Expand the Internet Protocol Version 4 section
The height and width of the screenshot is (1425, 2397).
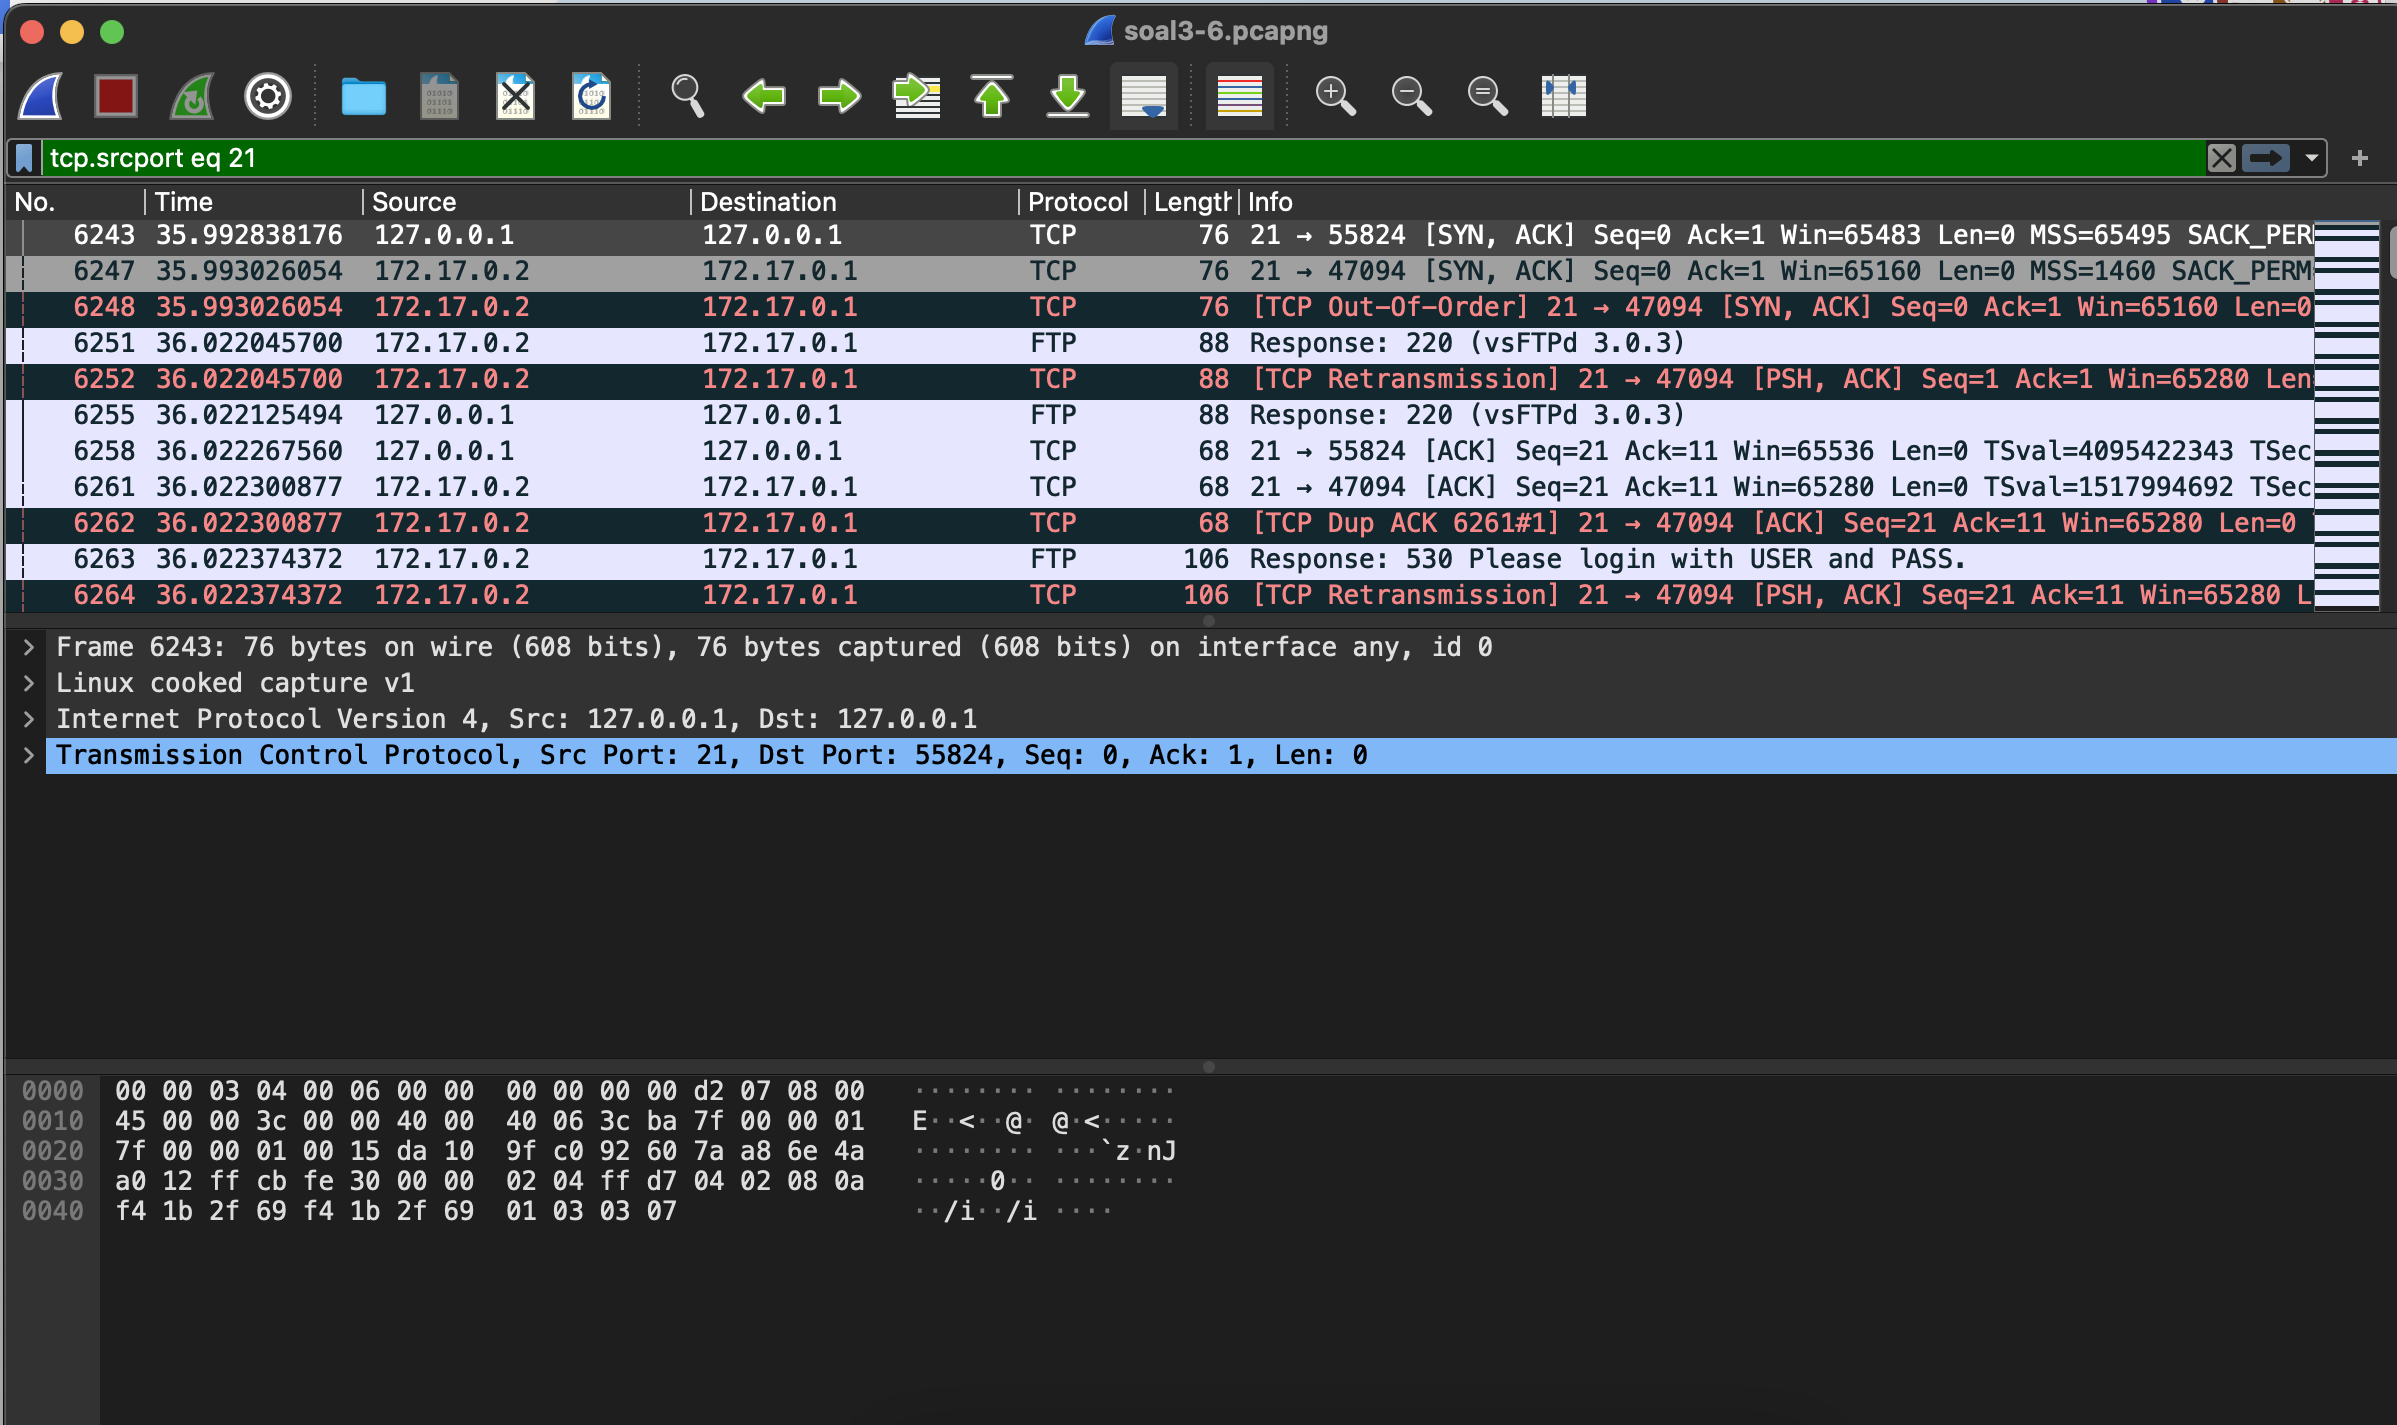coord(29,718)
